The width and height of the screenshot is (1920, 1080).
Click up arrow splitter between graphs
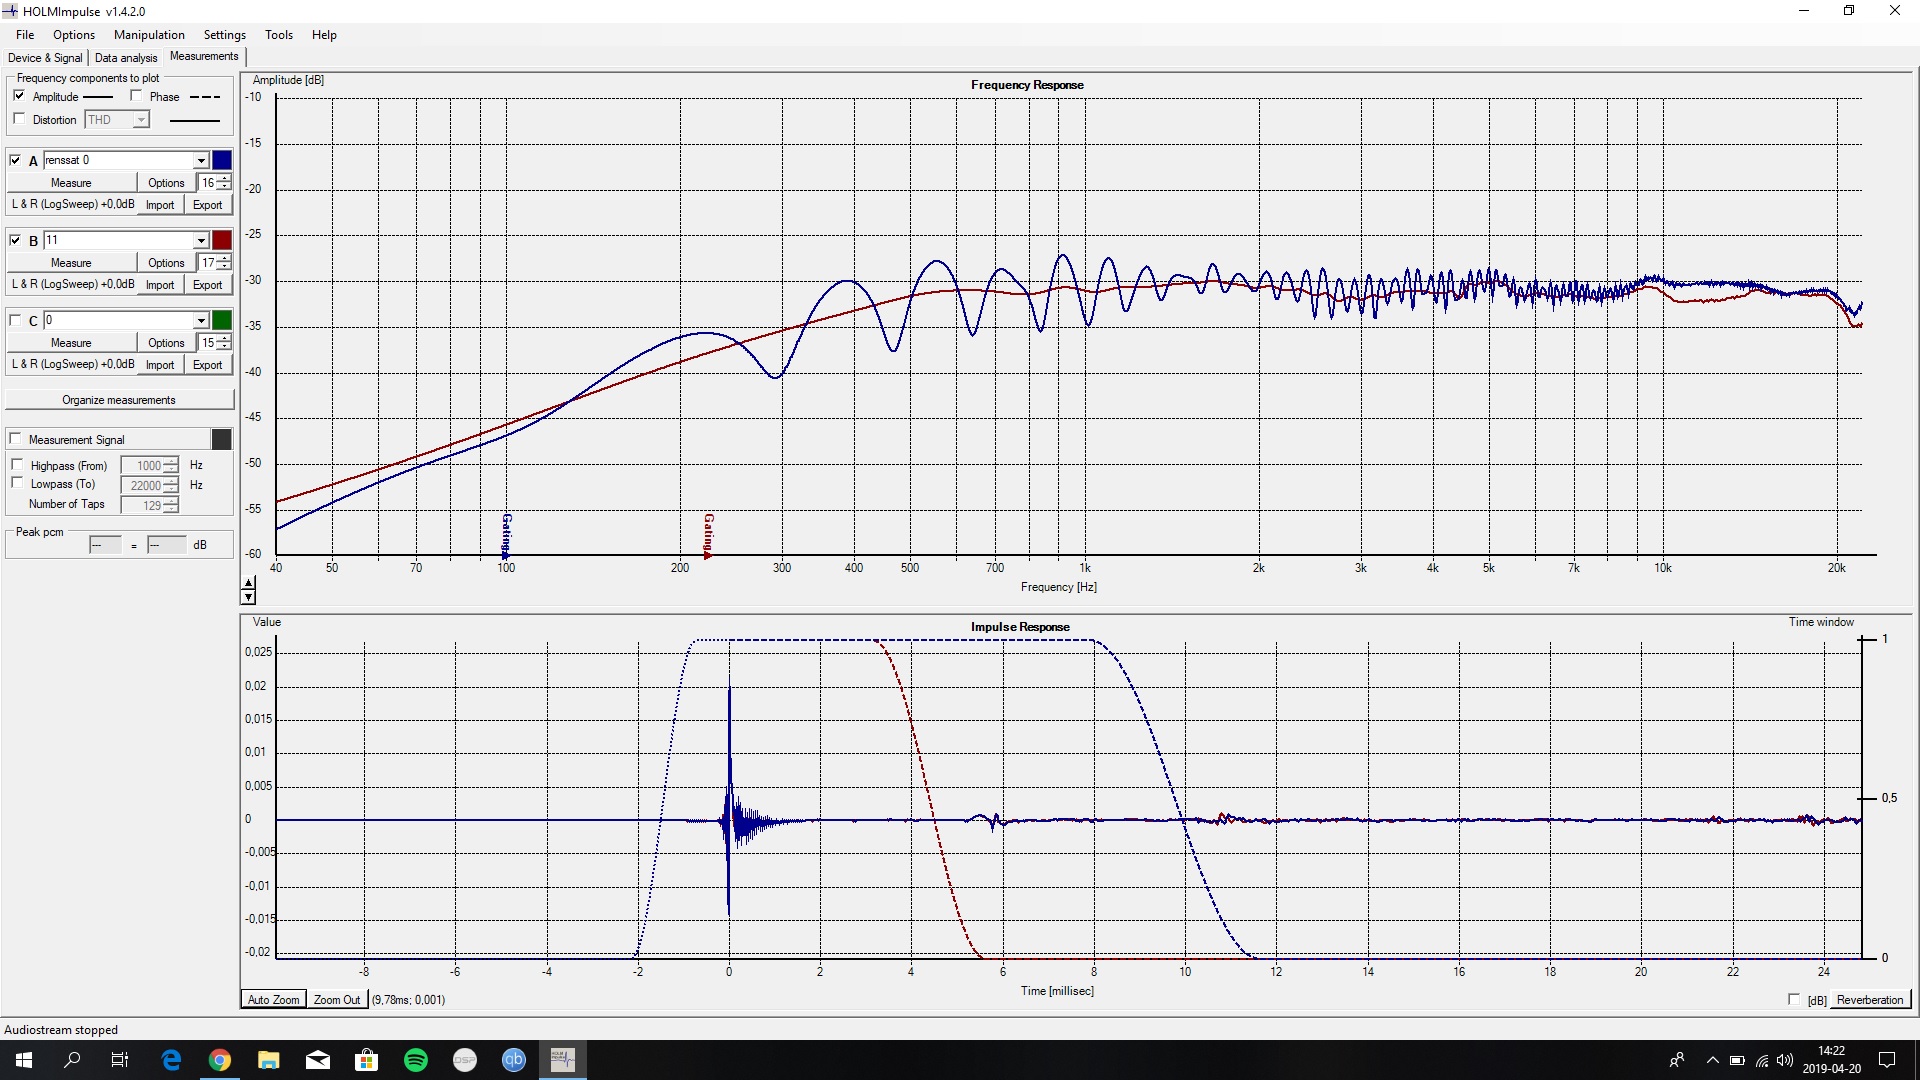pyautogui.click(x=248, y=583)
